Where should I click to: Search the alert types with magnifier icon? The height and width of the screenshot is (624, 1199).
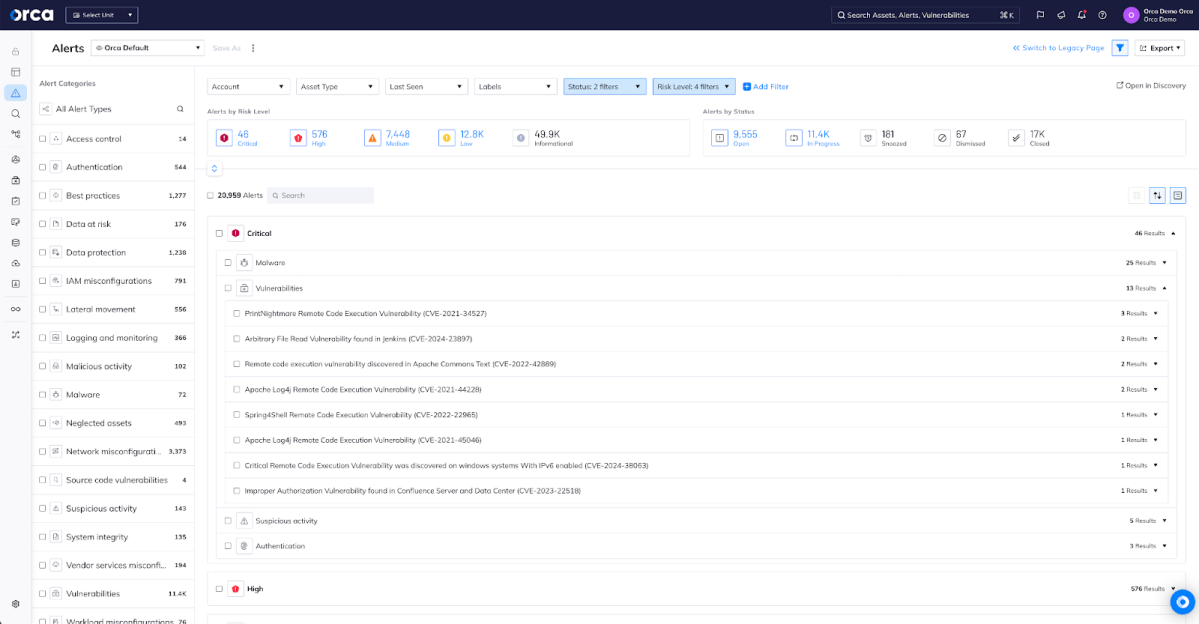(180, 109)
